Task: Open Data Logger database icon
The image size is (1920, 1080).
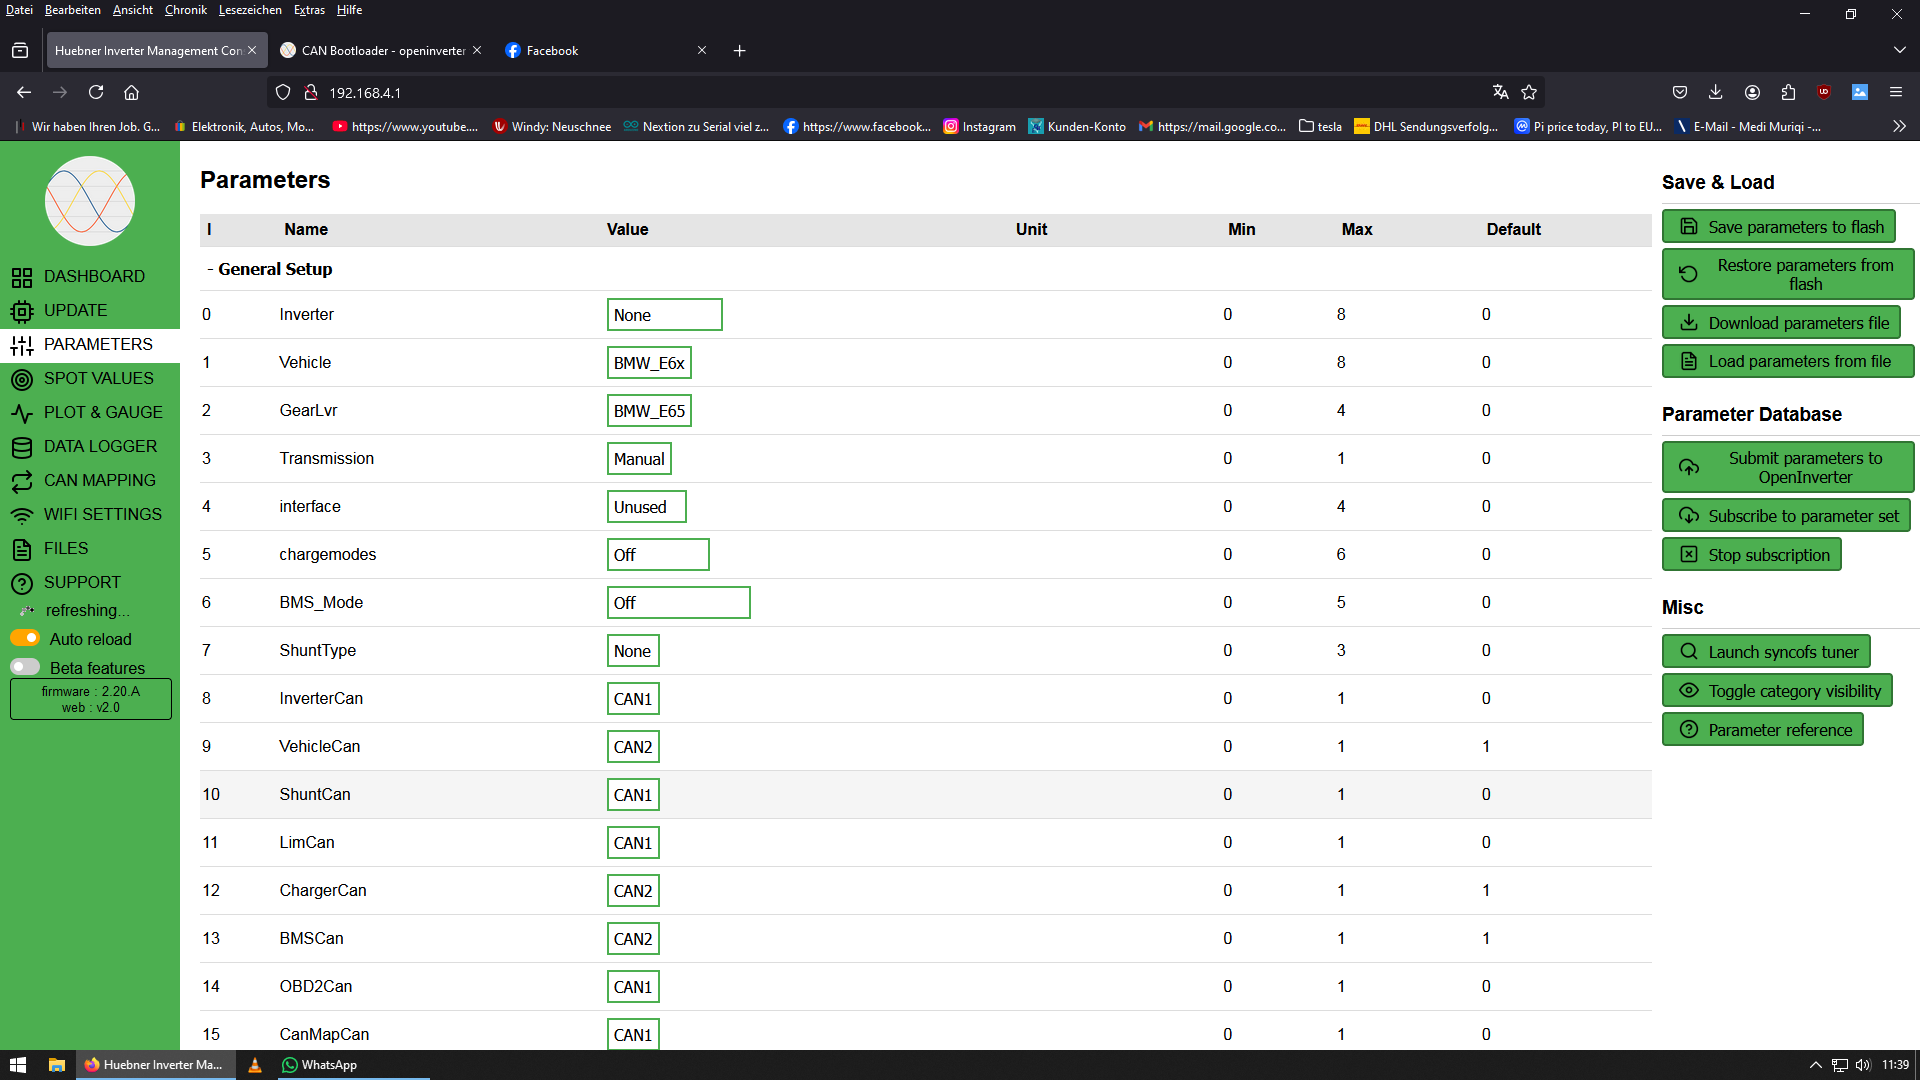Action: click(22, 447)
